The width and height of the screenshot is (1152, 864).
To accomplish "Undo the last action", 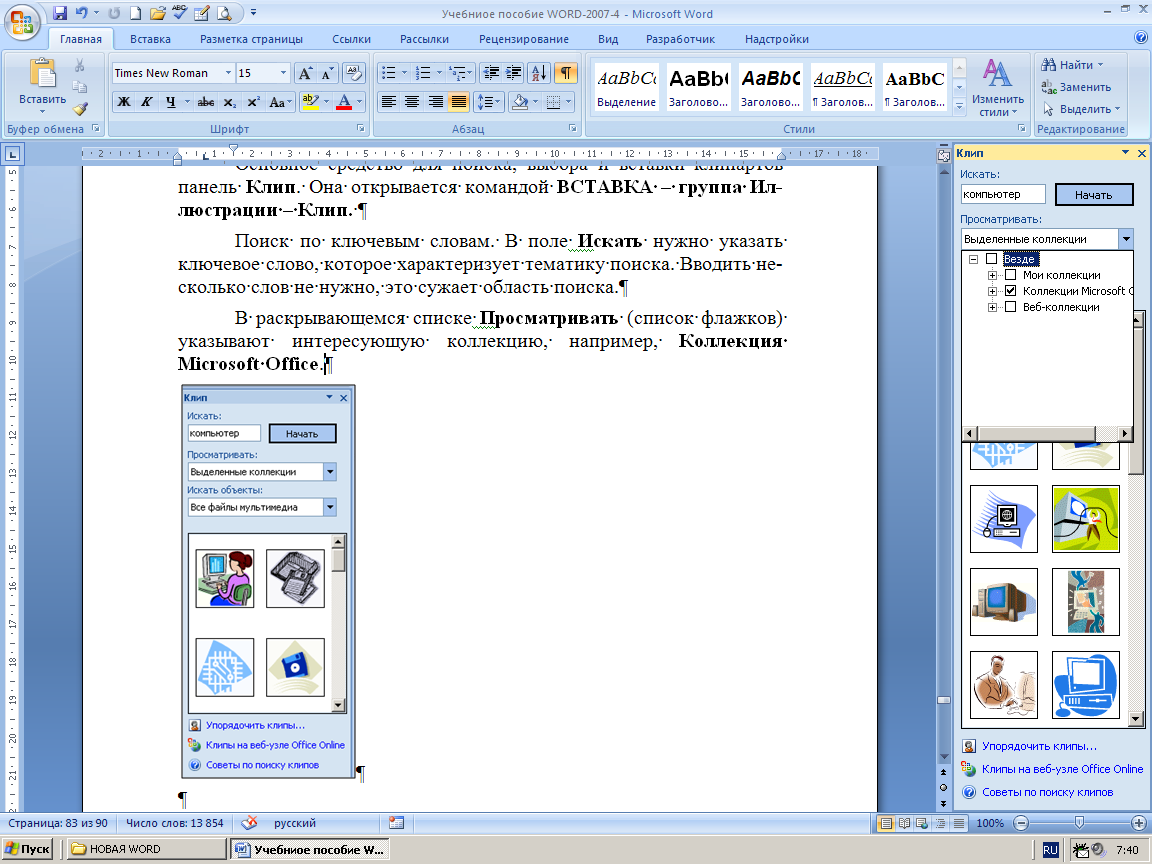I will pos(82,13).
